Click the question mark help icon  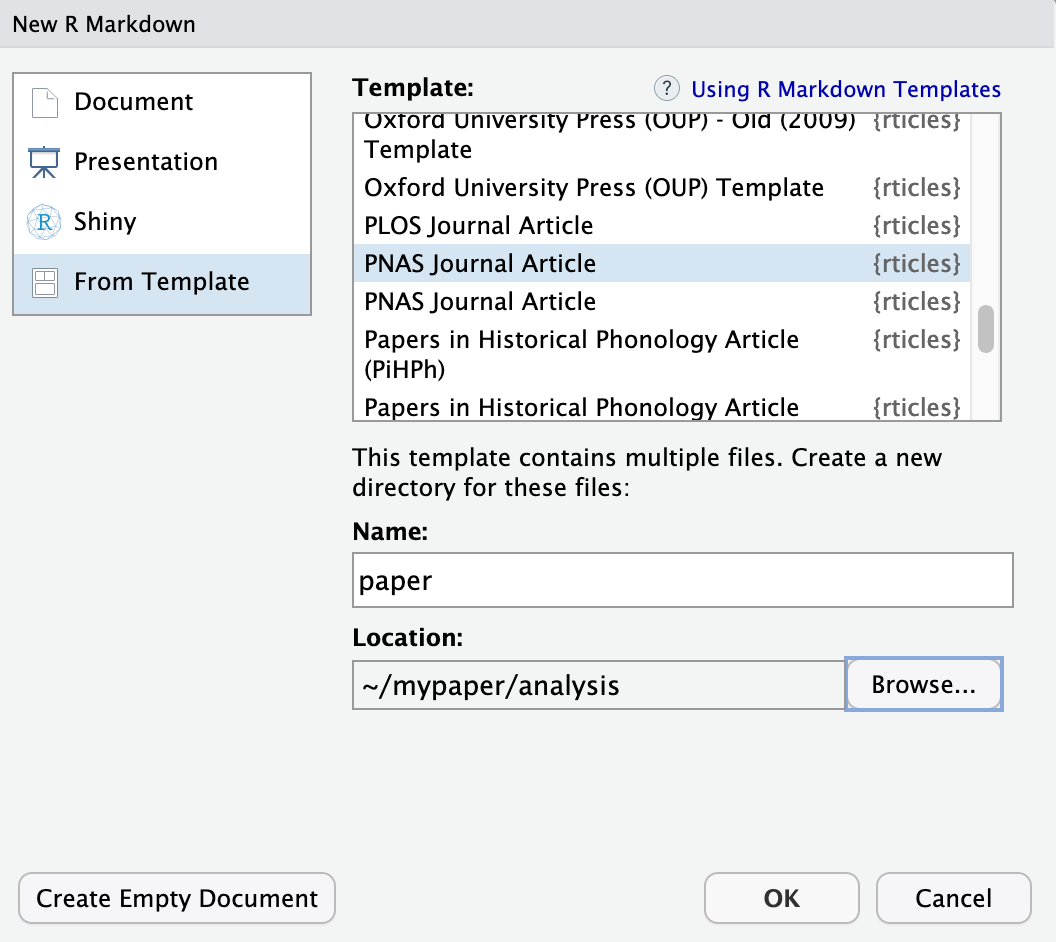tap(666, 89)
